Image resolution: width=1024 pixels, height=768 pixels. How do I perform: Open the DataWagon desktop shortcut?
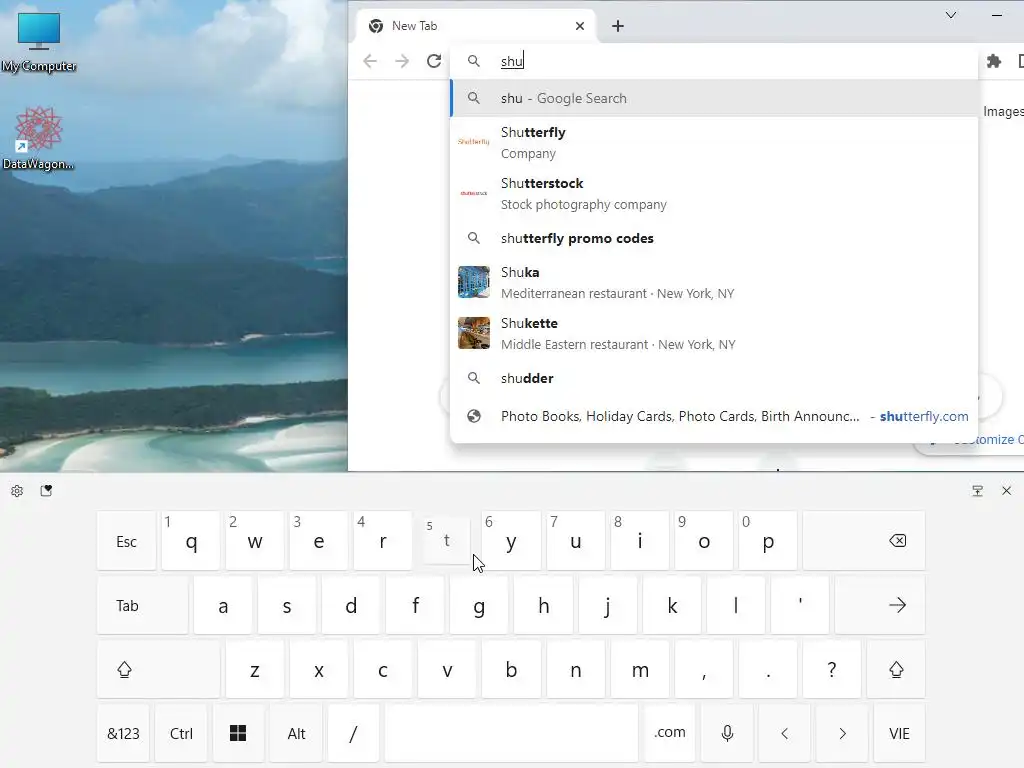[x=39, y=138]
